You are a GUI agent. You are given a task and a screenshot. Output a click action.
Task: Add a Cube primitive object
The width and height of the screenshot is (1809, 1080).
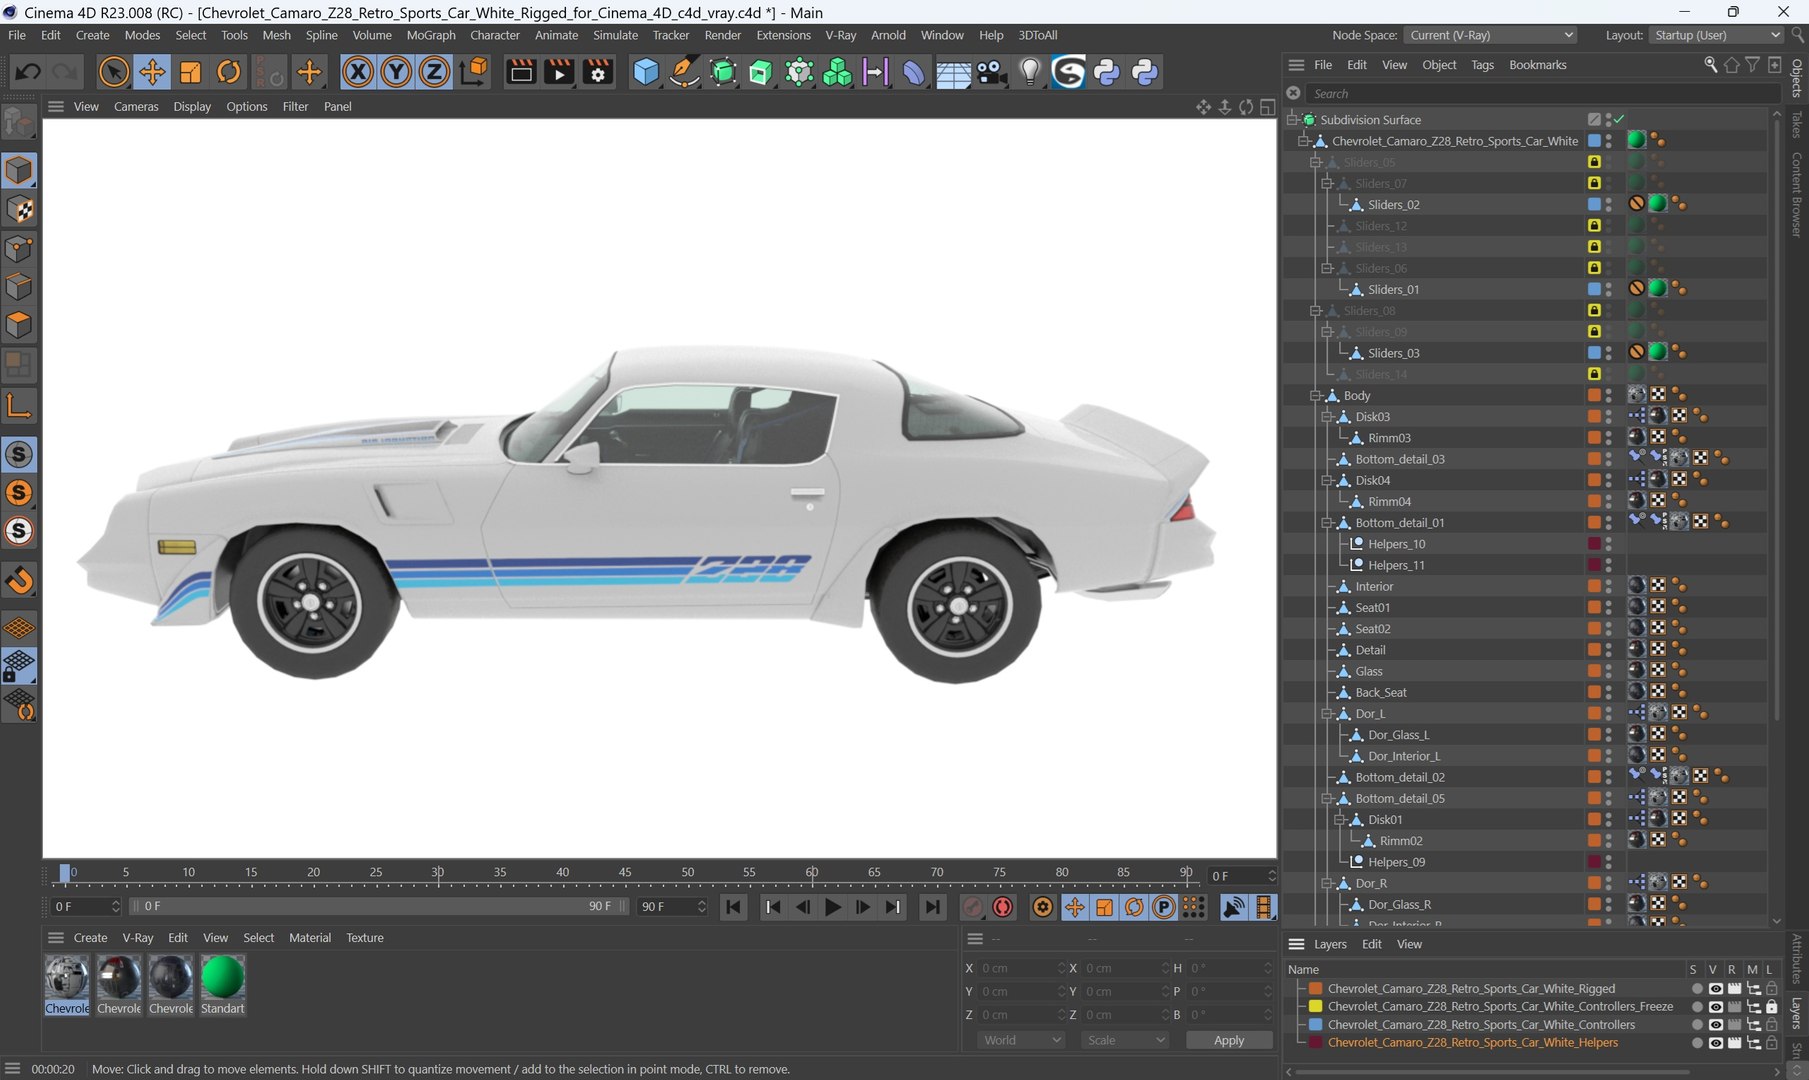coord(646,72)
